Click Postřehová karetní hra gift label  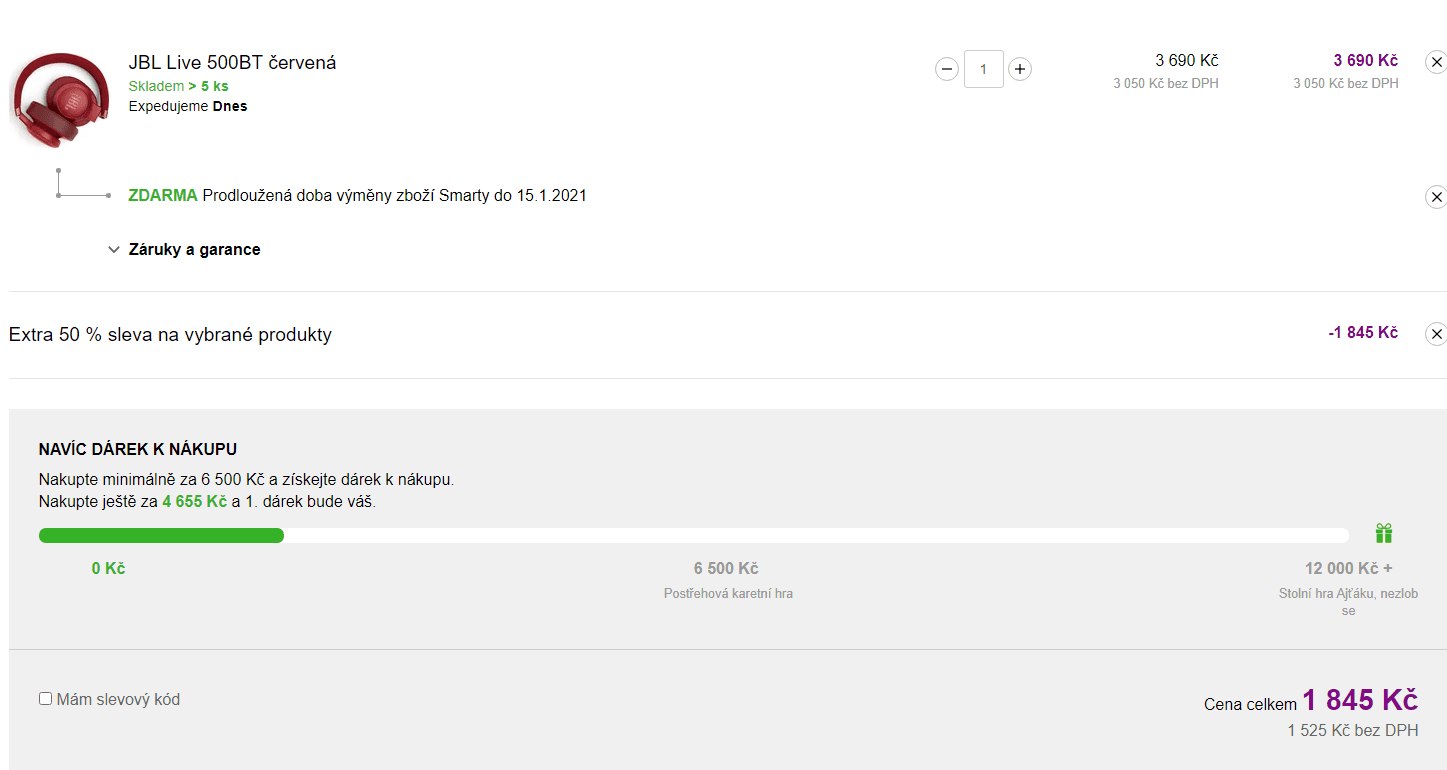click(728, 594)
